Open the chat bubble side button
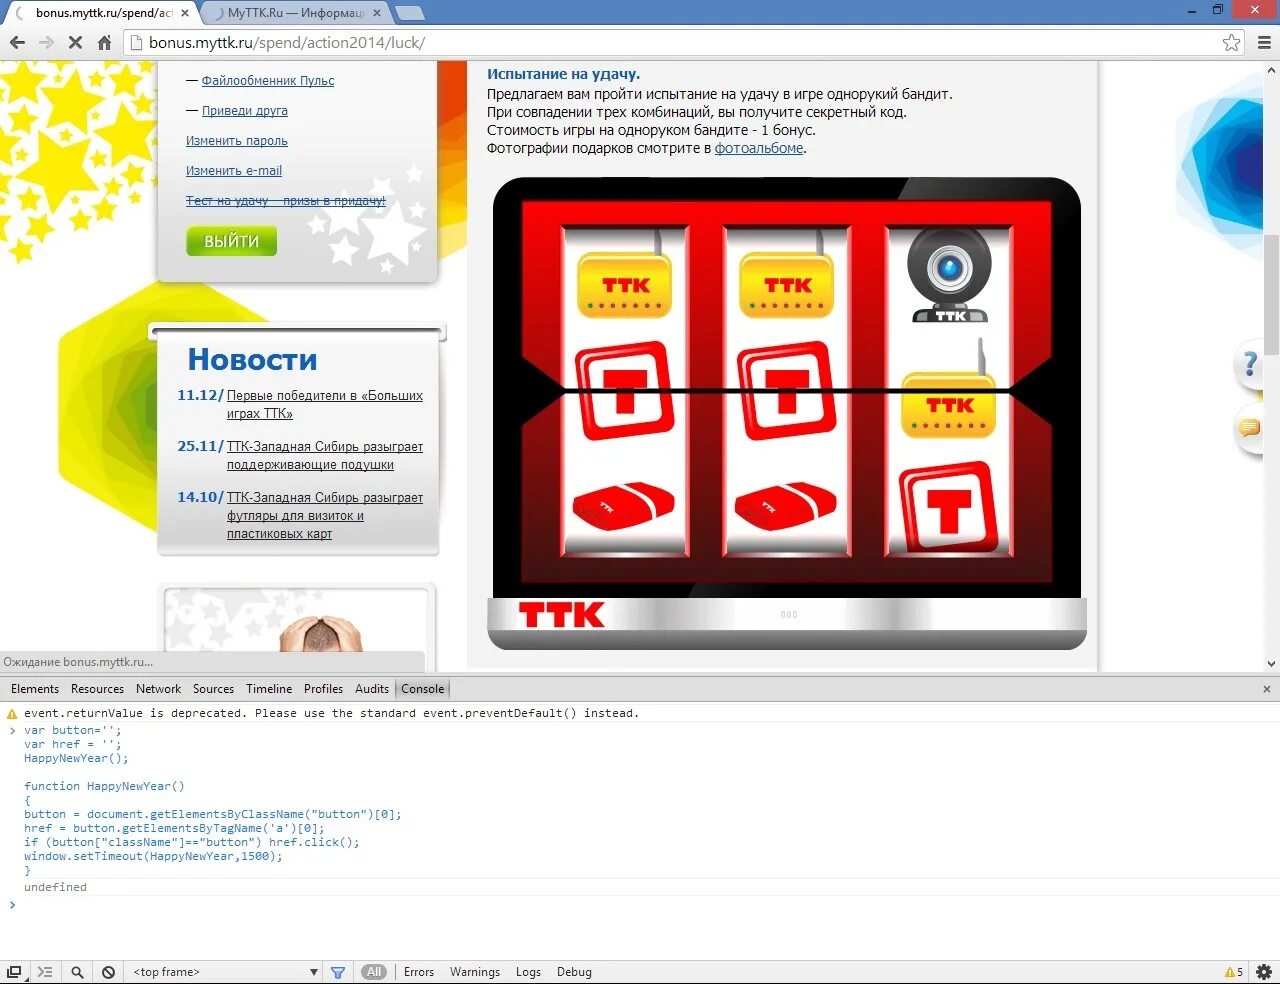The width and height of the screenshot is (1280, 984). click(x=1250, y=429)
